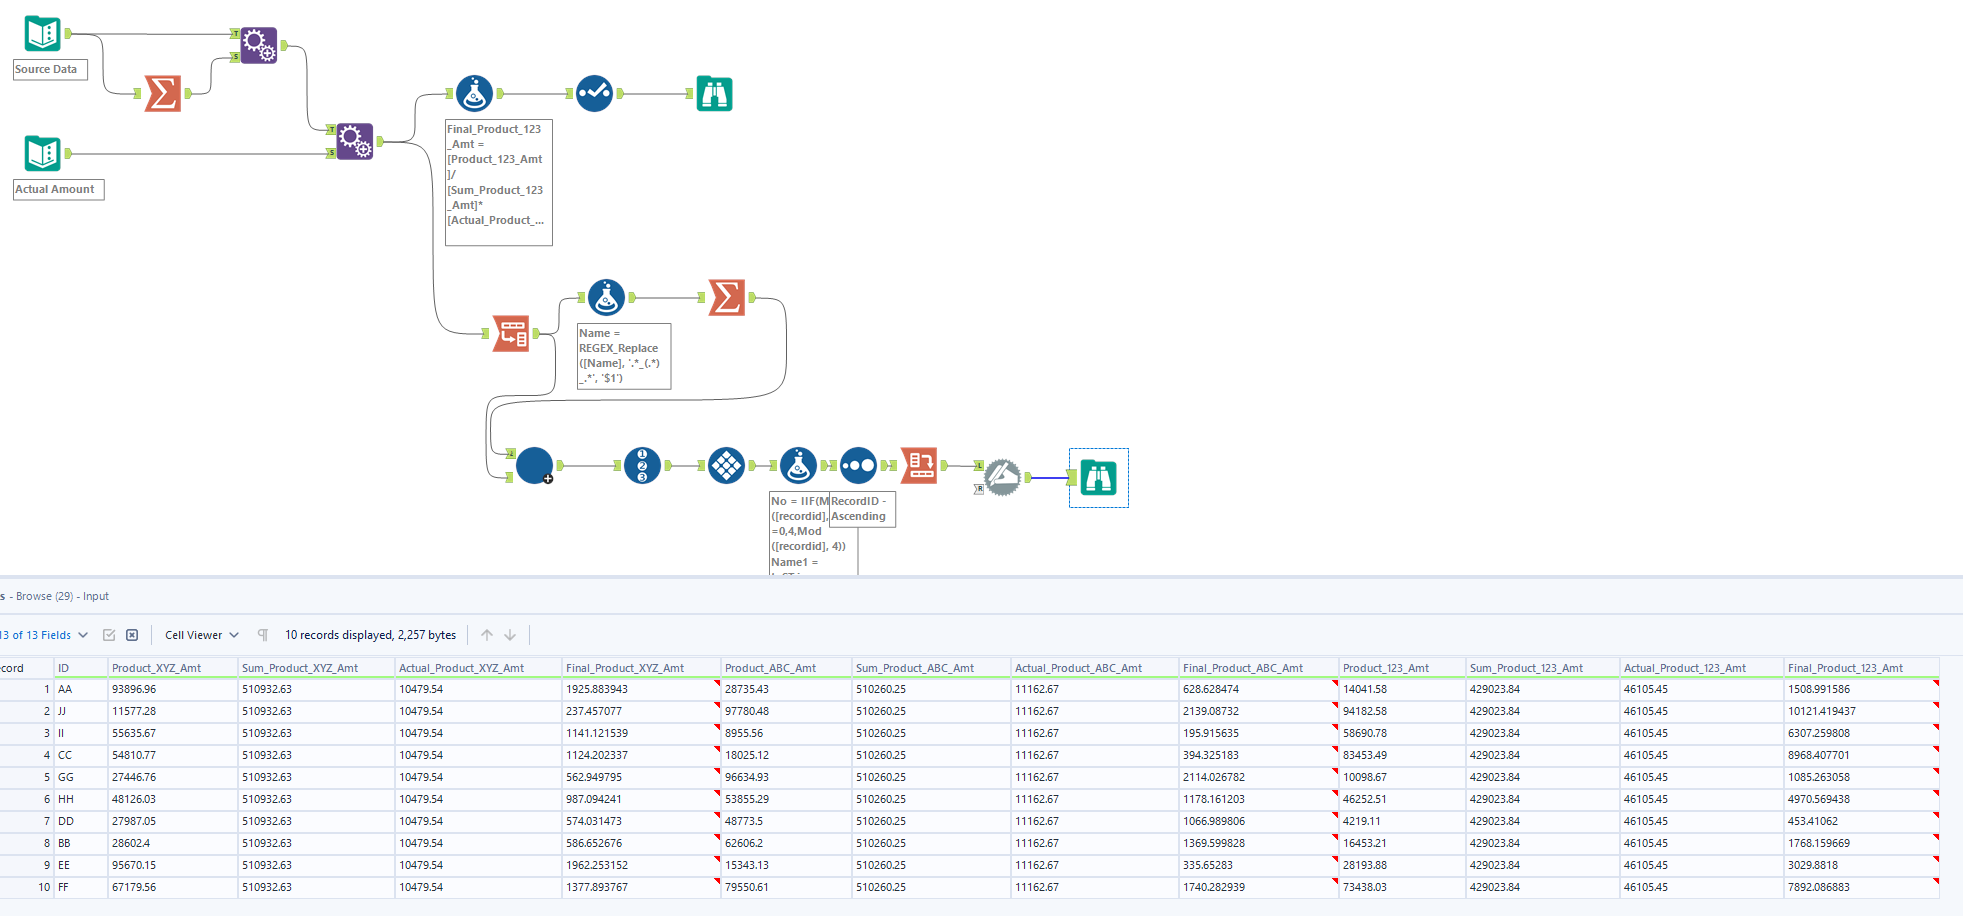
Task: Toggle the checkmark cell selection icon
Action: [x=108, y=634]
